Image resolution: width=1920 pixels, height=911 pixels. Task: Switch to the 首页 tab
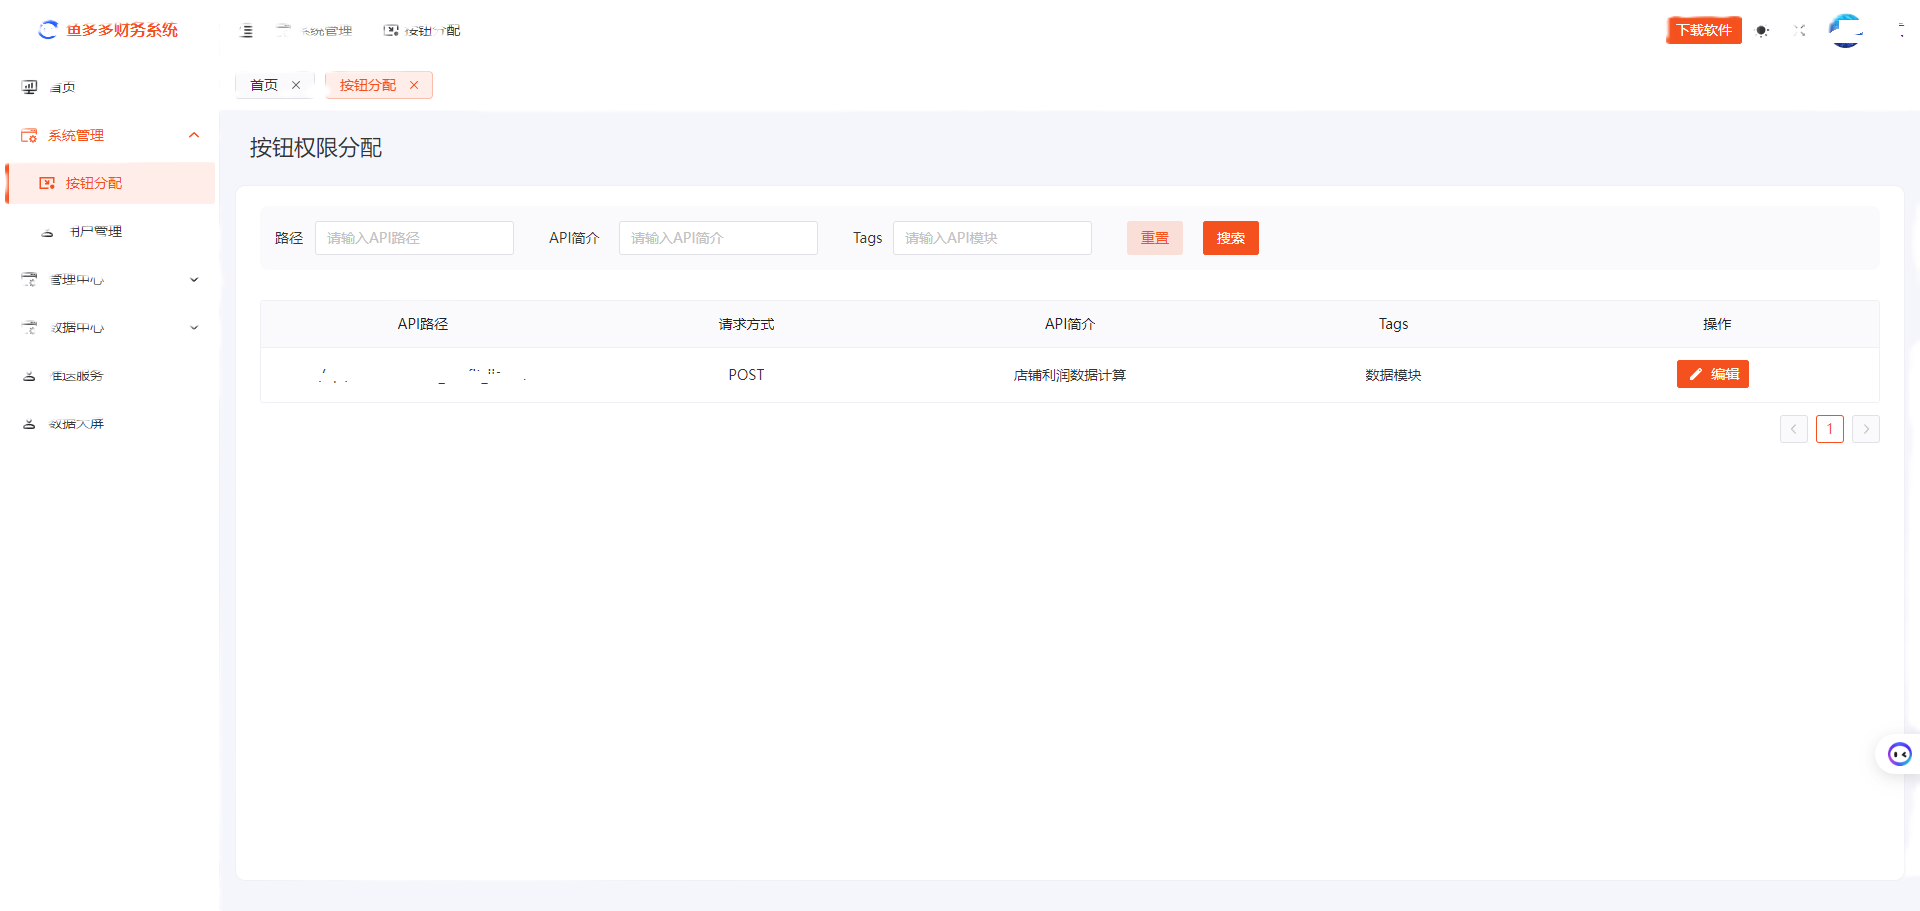pyautogui.click(x=264, y=85)
